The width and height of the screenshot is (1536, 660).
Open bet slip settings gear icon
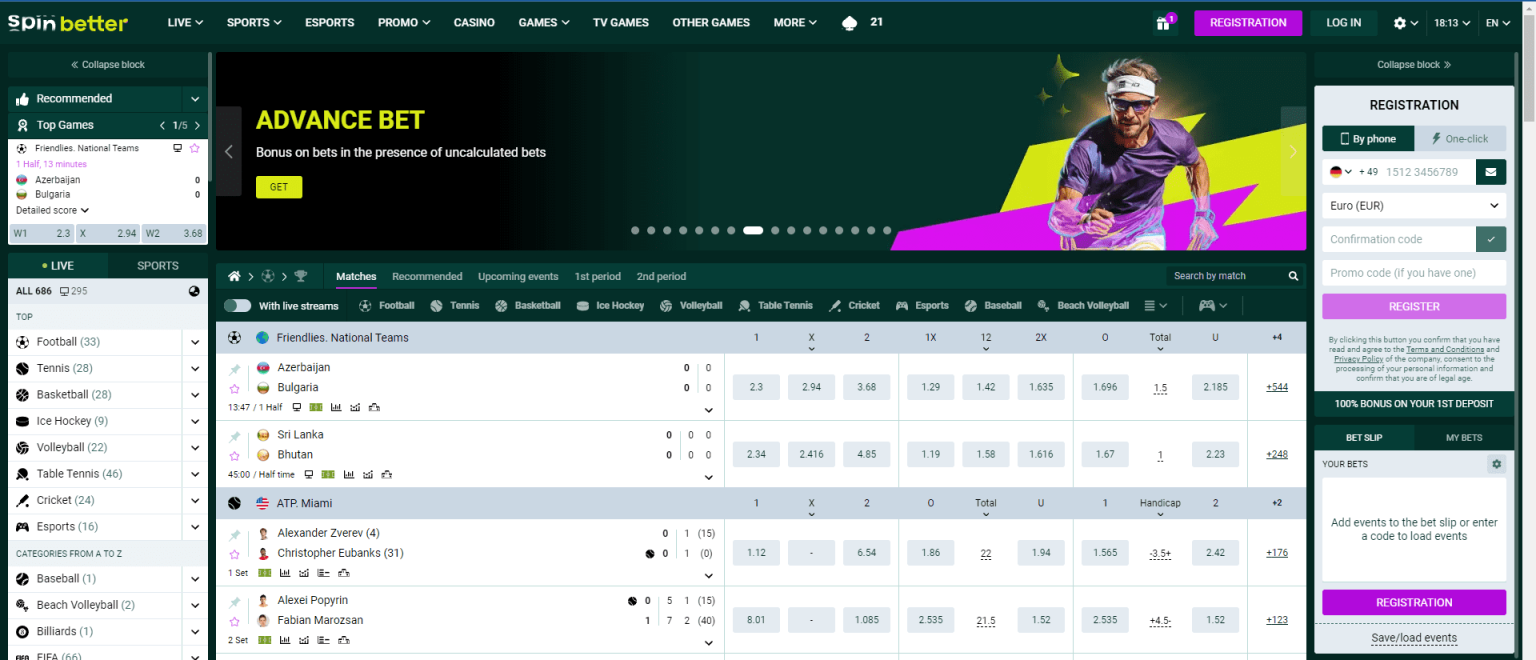(x=1496, y=464)
